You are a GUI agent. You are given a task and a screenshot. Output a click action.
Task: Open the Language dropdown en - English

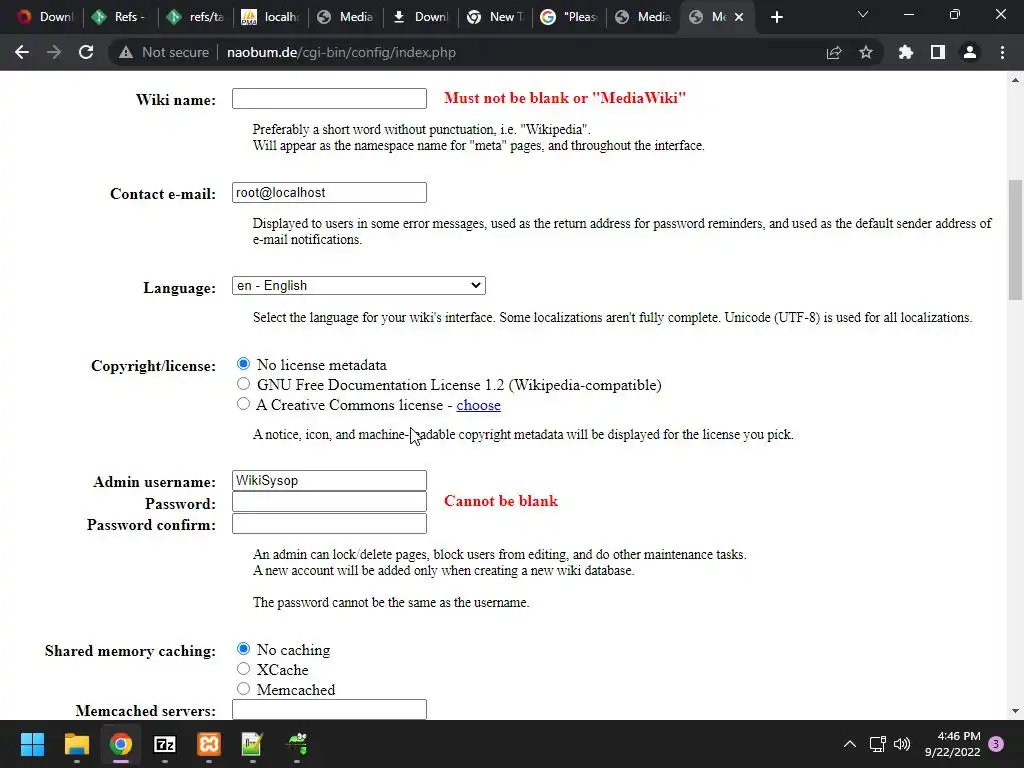pos(359,285)
